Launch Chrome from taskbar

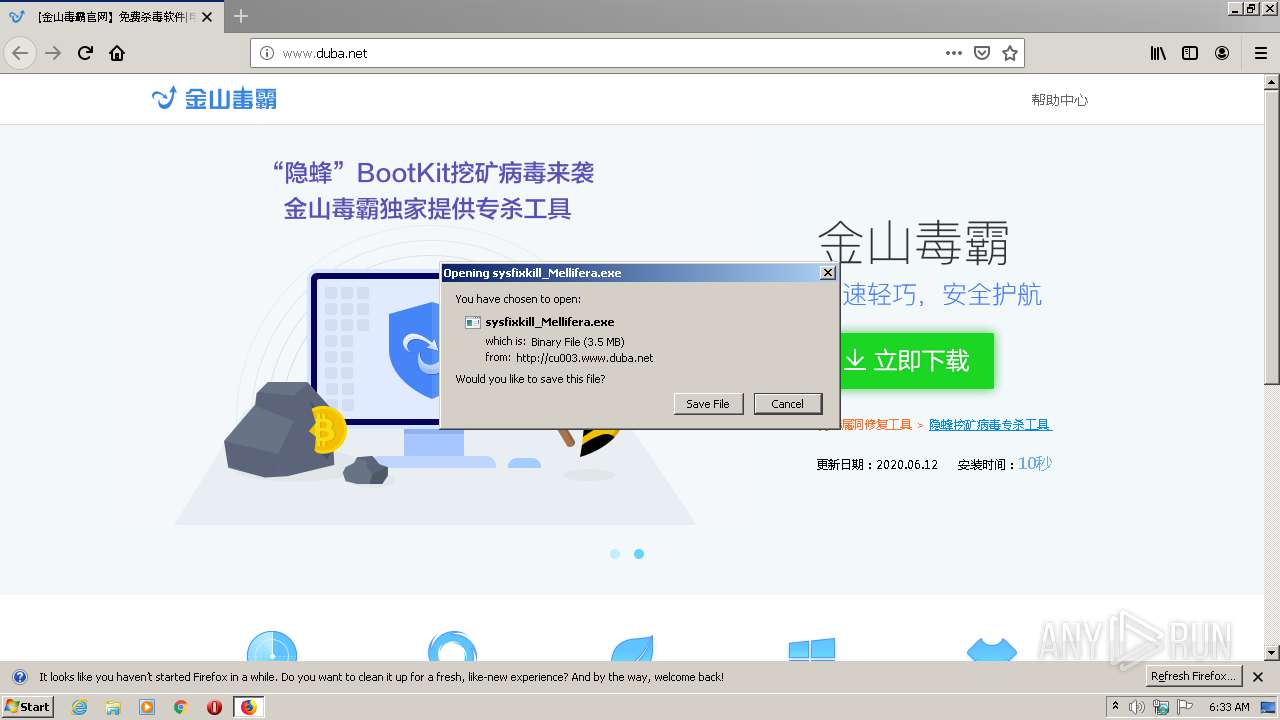[180, 707]
